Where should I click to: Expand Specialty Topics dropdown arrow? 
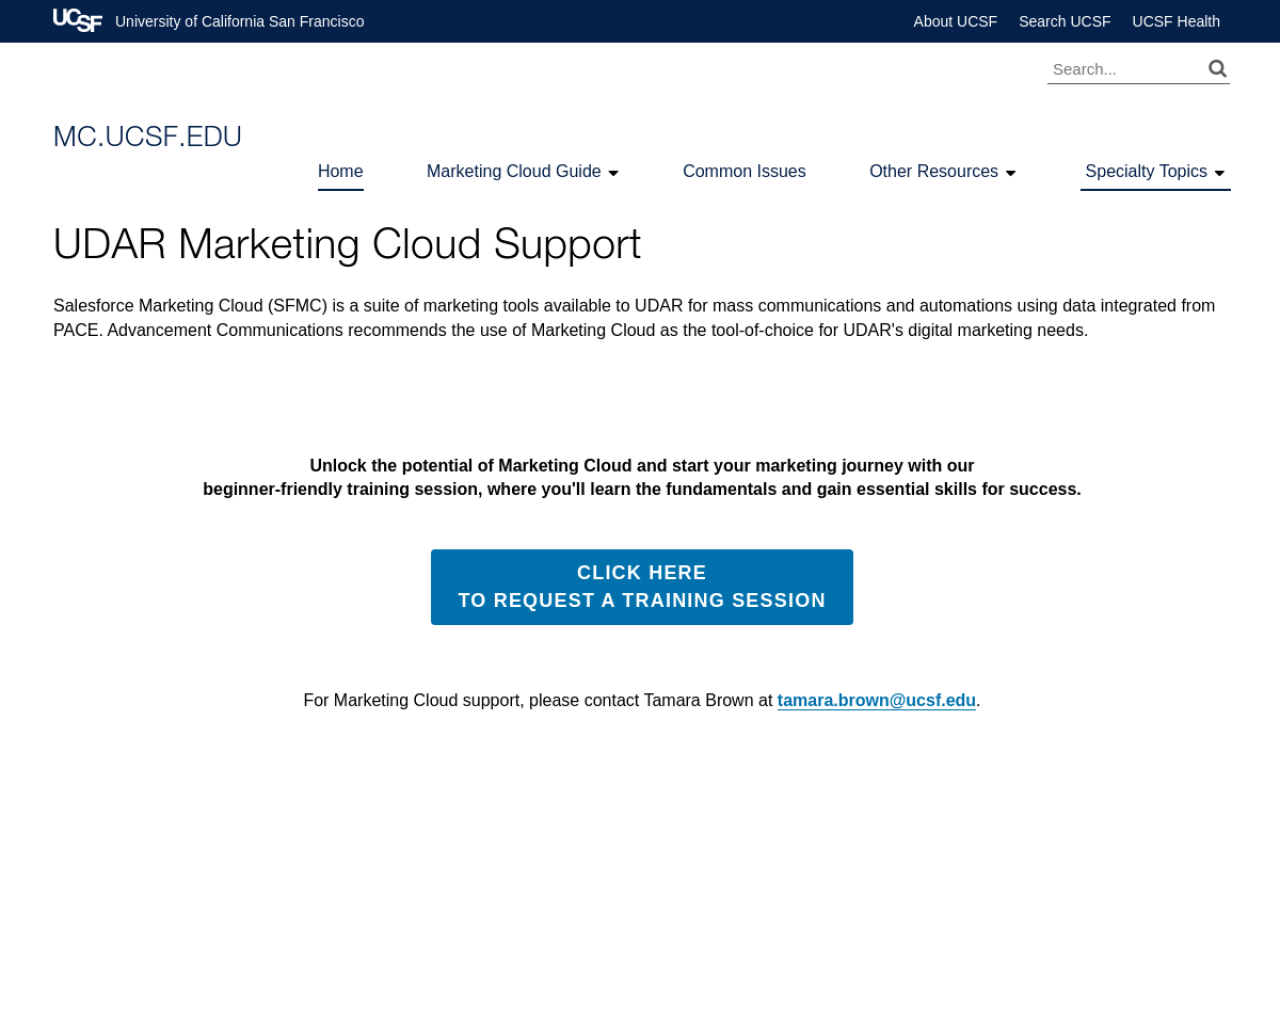tap(1219, 173)
